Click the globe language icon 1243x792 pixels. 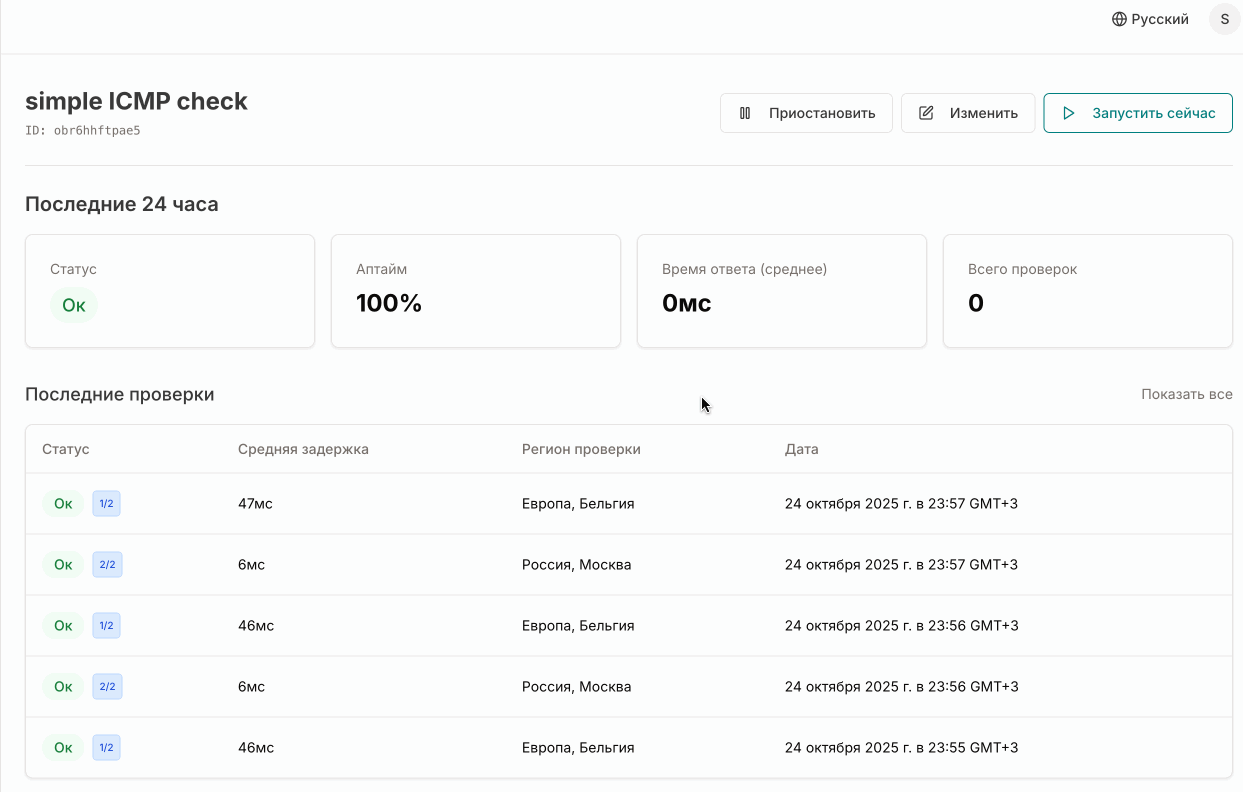tap(1119, 19)
